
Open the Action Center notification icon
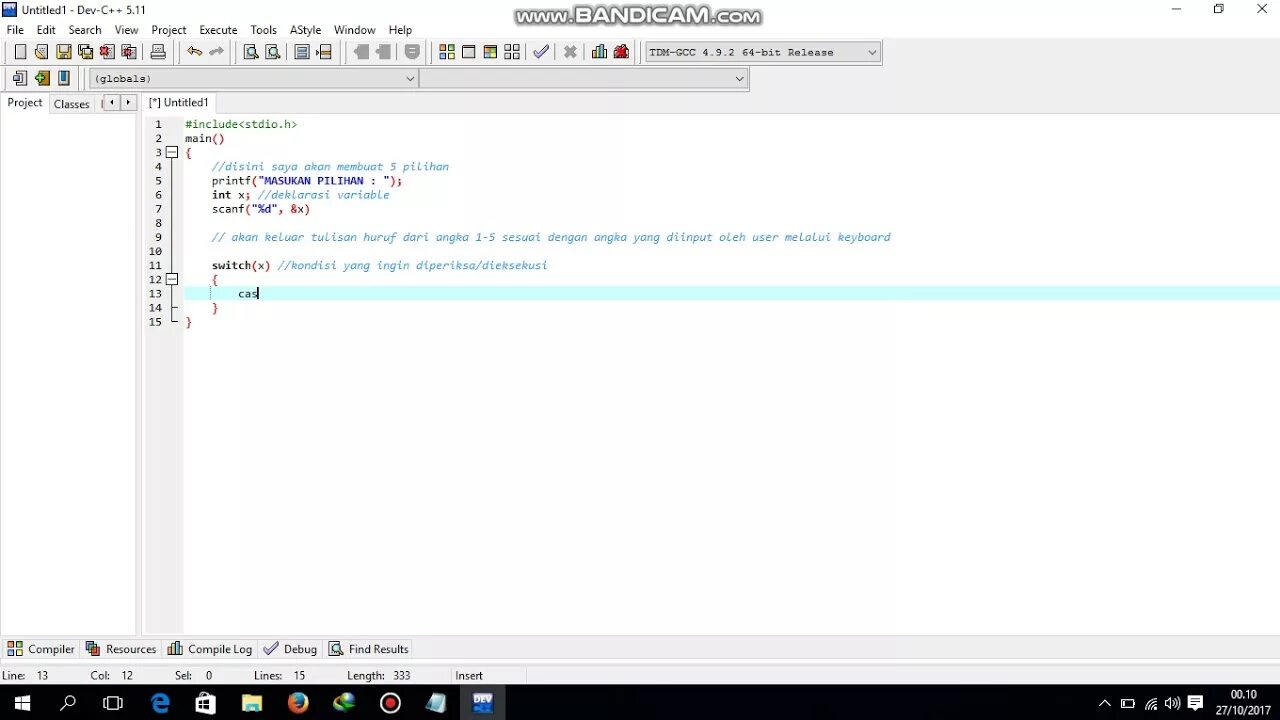(x=1195, y=703)
